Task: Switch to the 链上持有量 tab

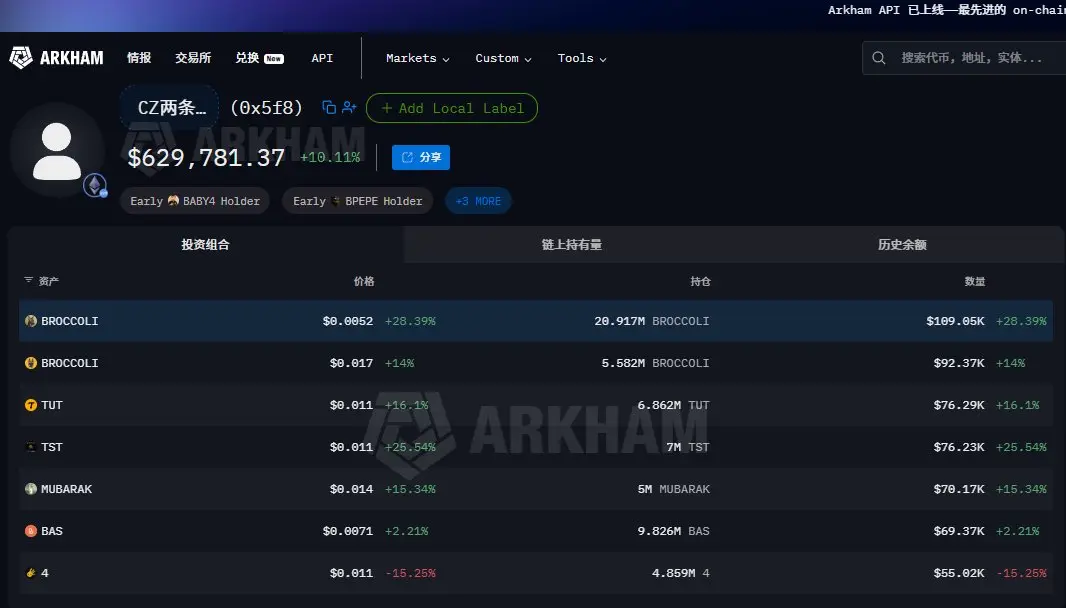Action: coord(572,245)
